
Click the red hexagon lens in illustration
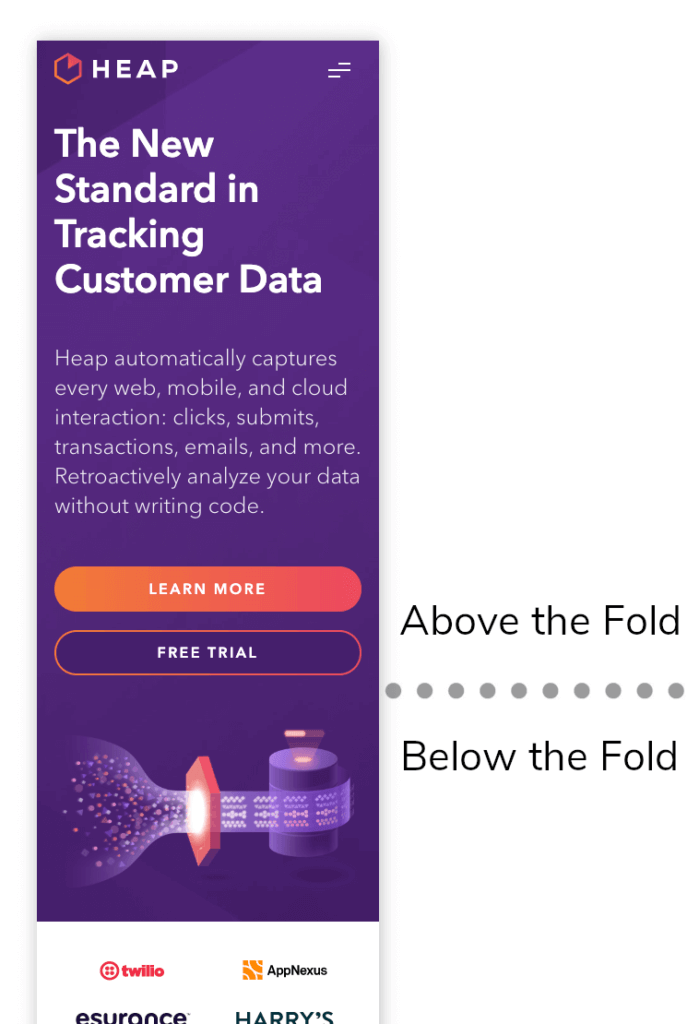coord(203,810)
